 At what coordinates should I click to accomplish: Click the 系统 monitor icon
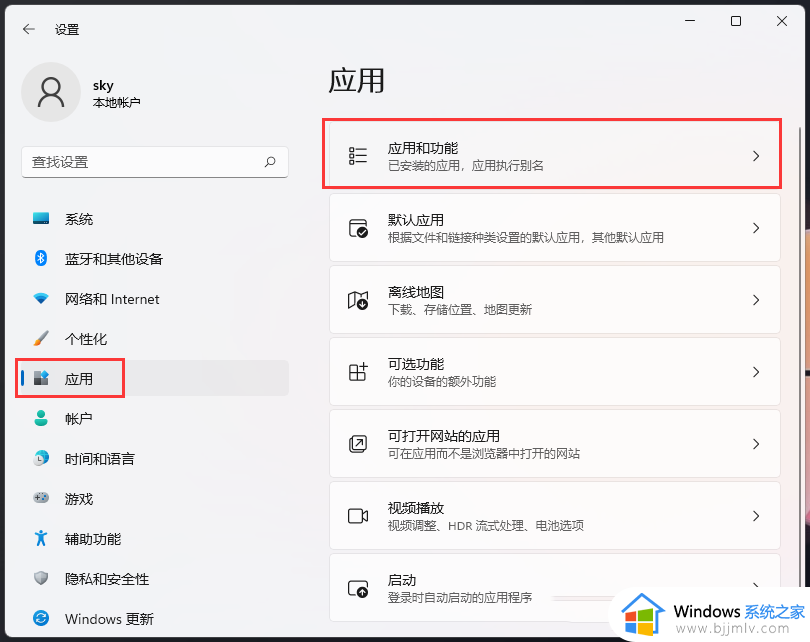41,218
